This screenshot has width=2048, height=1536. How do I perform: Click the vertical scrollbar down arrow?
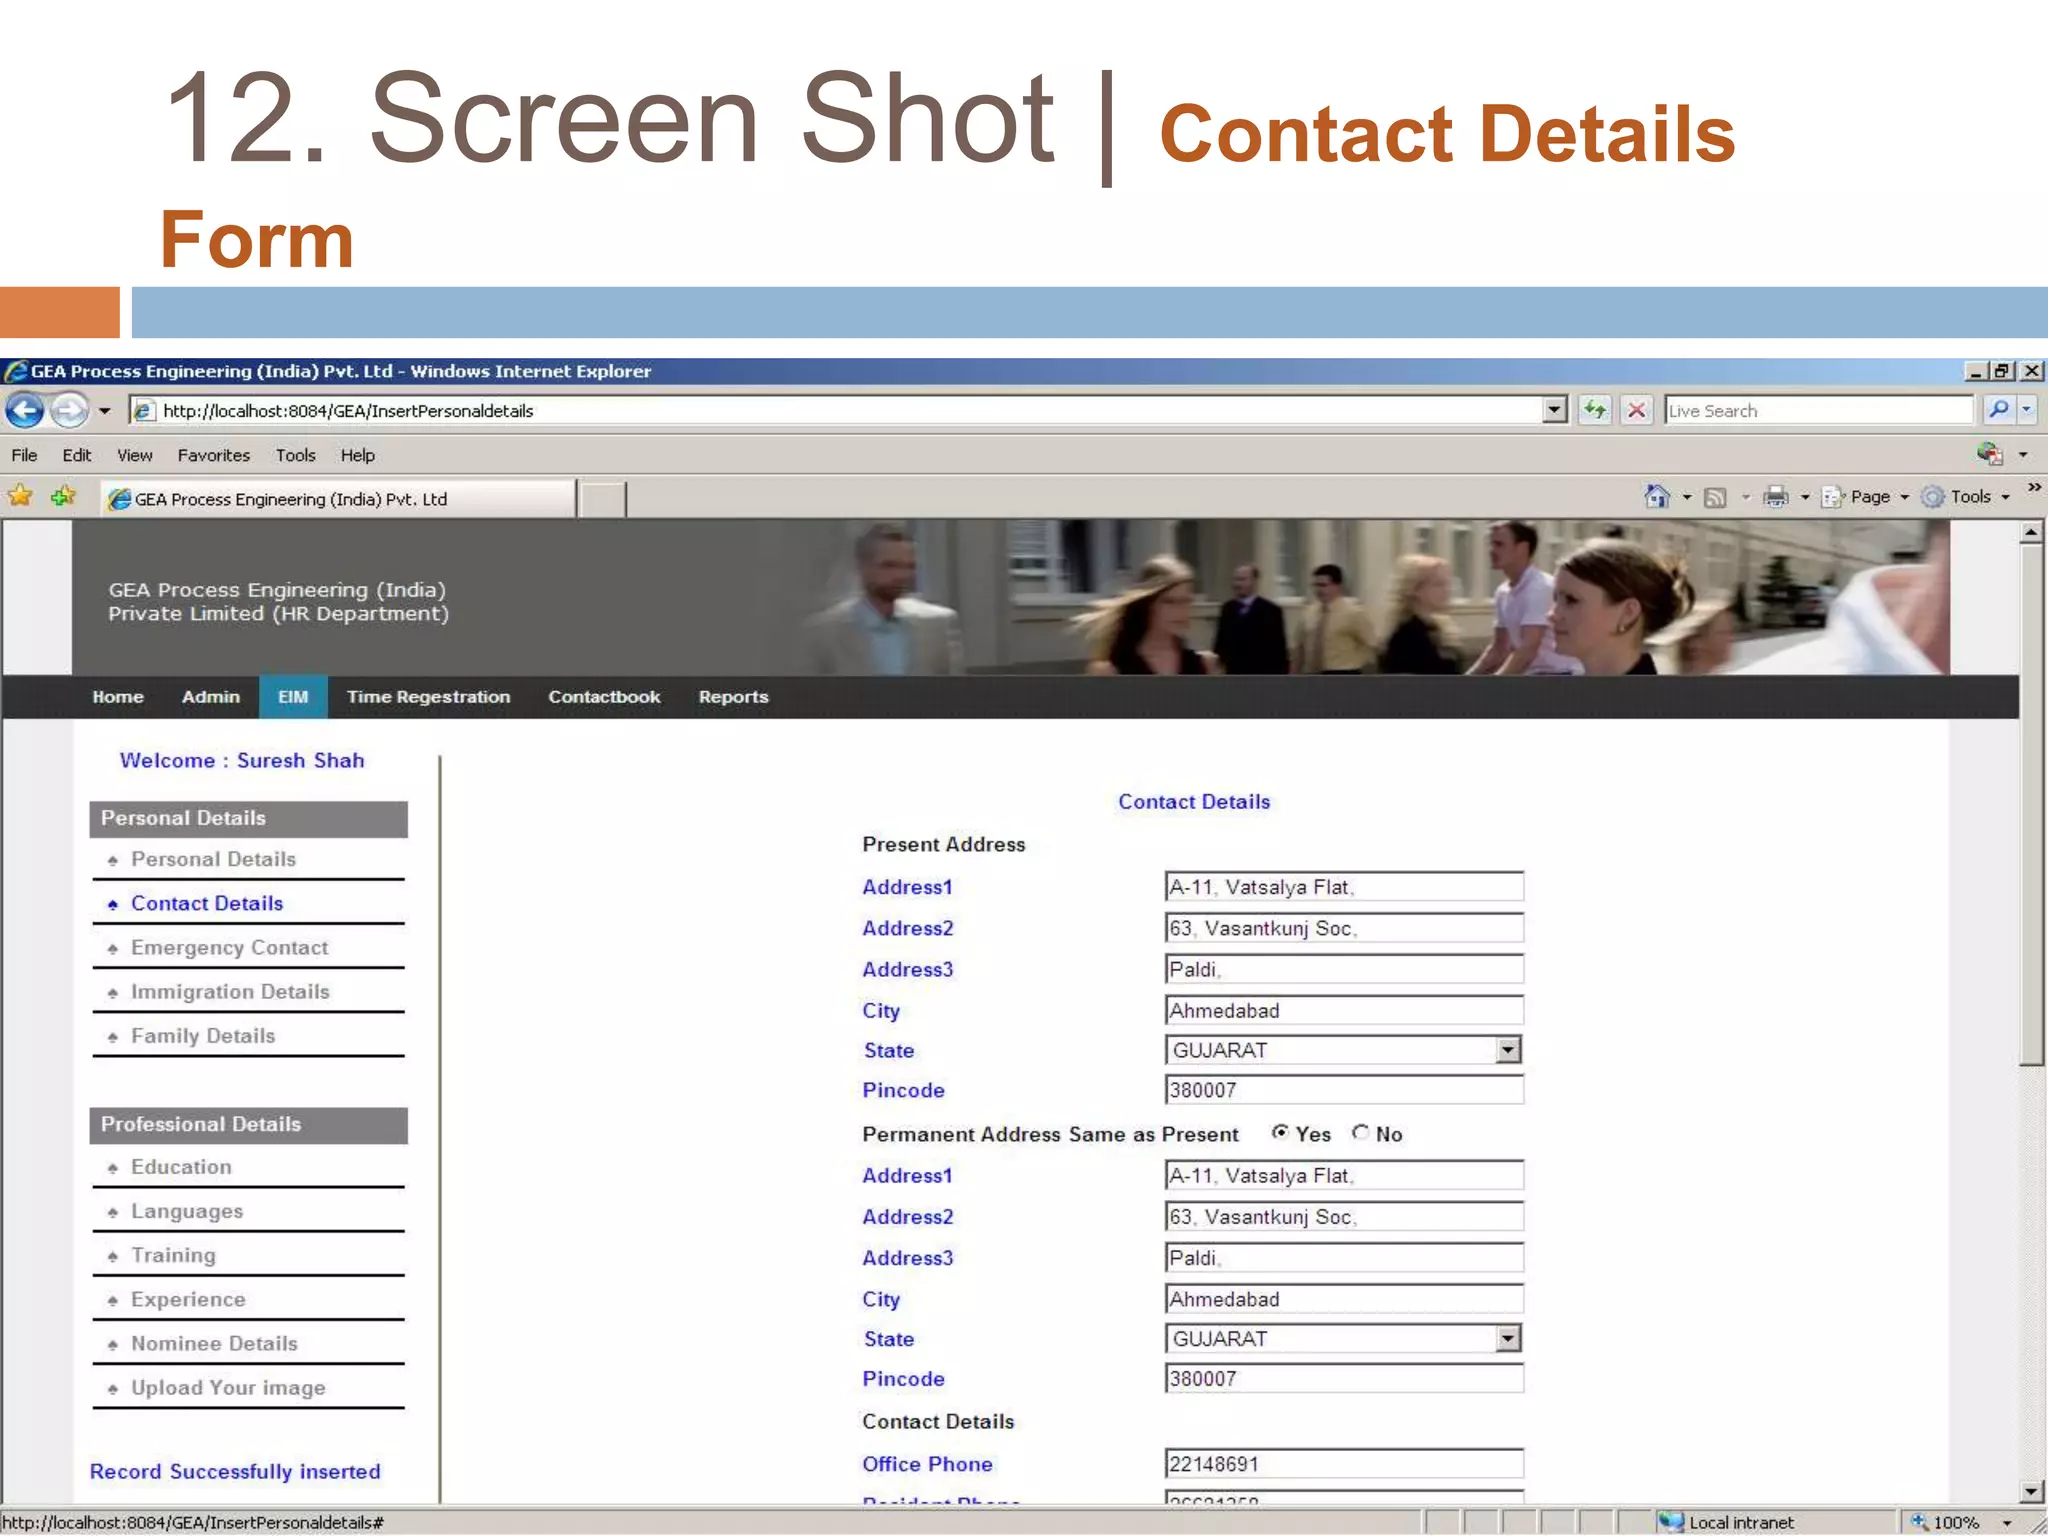pyautogui.click(x=2030, y=1492)
